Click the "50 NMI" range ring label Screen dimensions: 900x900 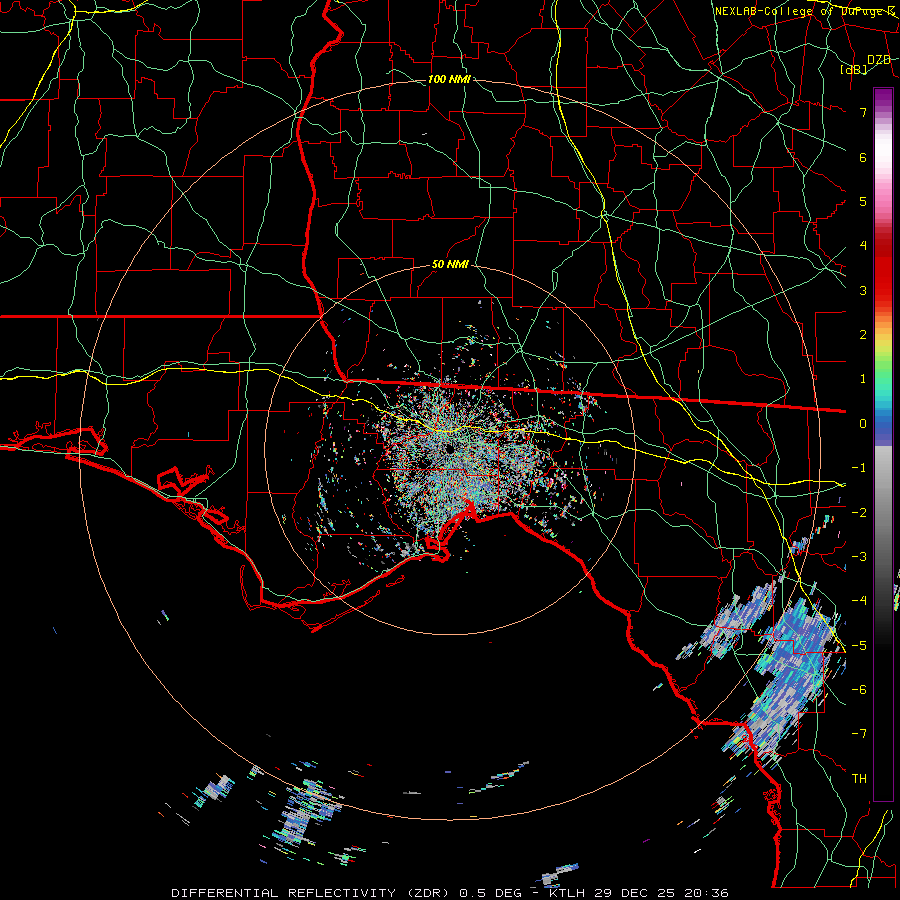point(450,265)
